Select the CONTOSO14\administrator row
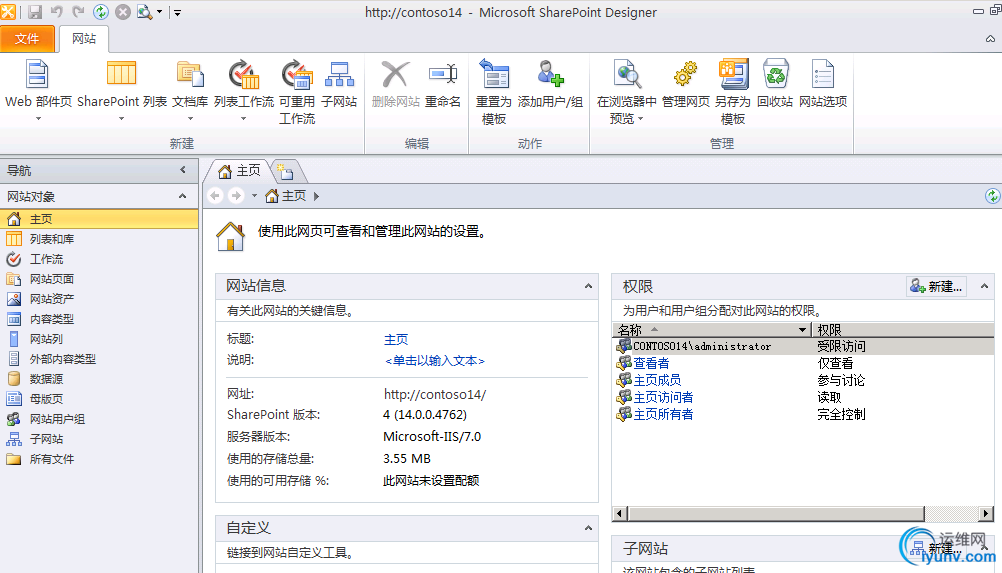 click(x=803, y=346)
